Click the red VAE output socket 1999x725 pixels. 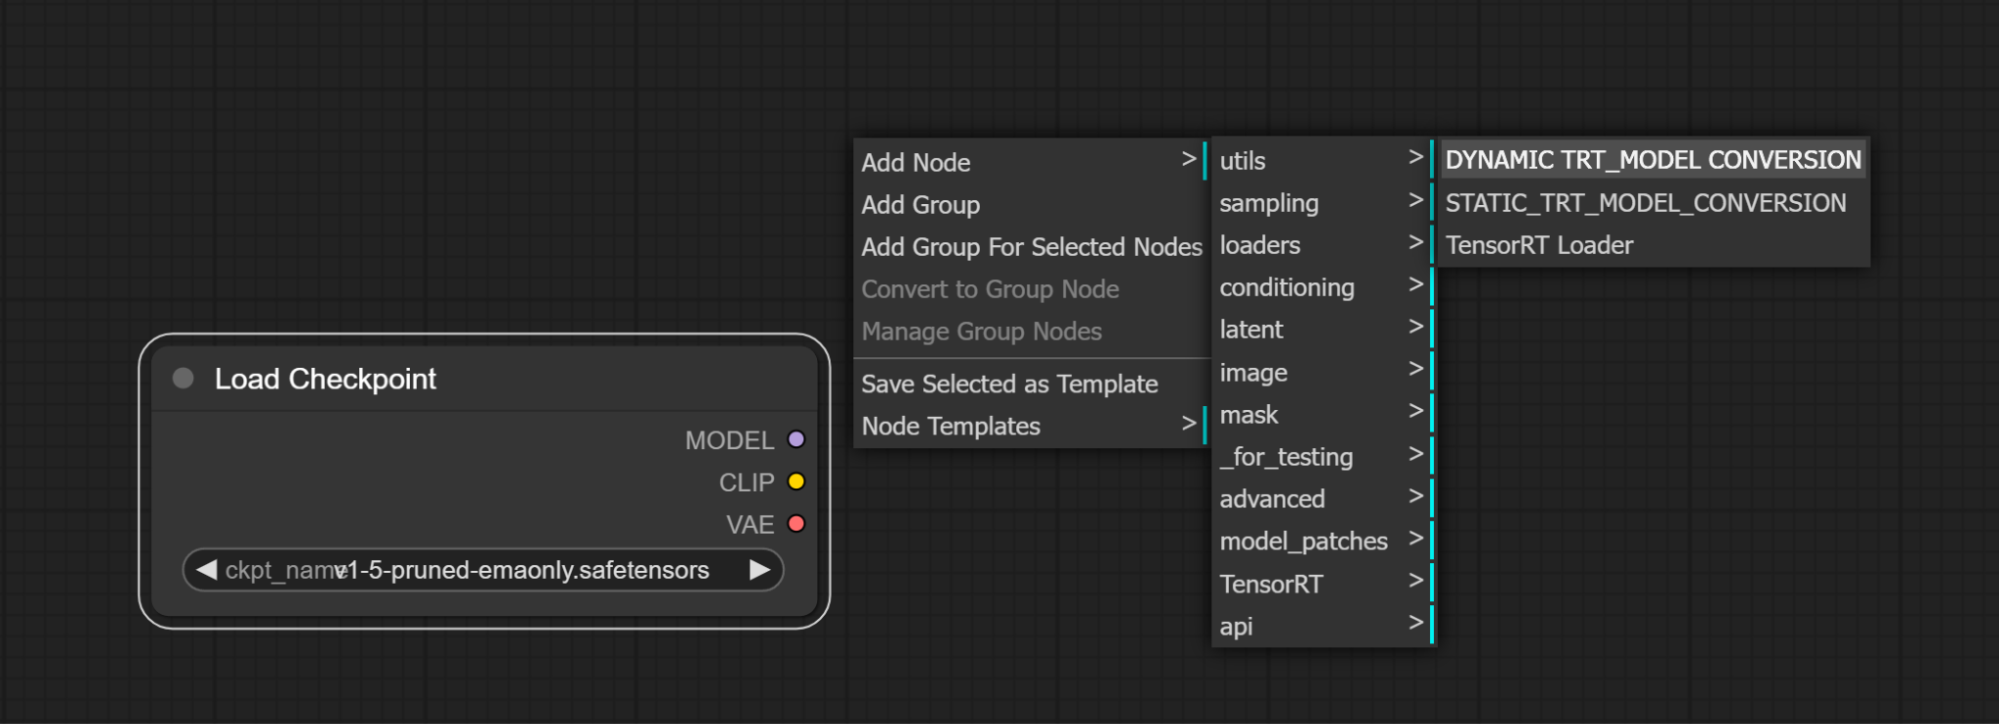pyautogui.click(x=796, y=524)
